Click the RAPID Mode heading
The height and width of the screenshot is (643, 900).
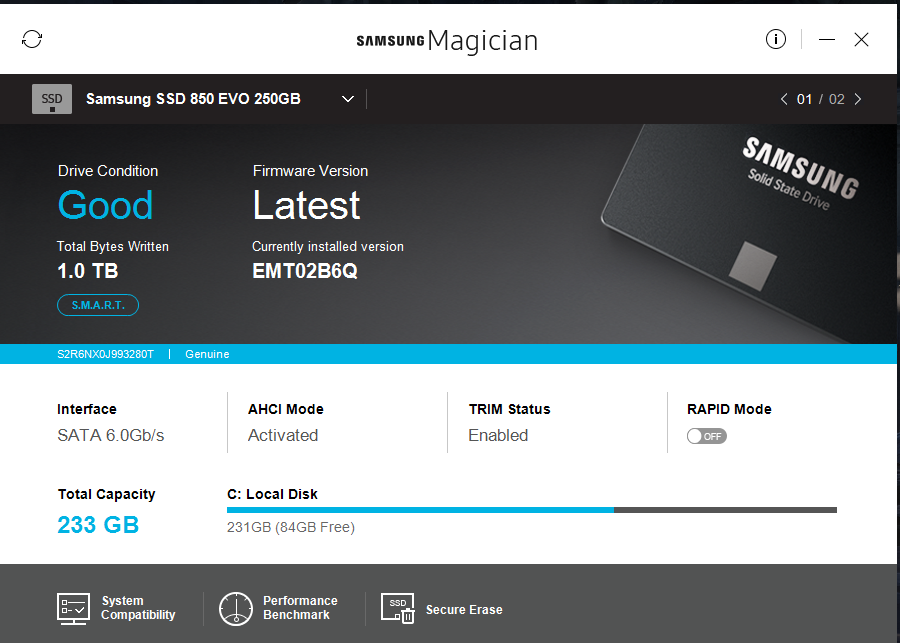click(x=729, y=409)
